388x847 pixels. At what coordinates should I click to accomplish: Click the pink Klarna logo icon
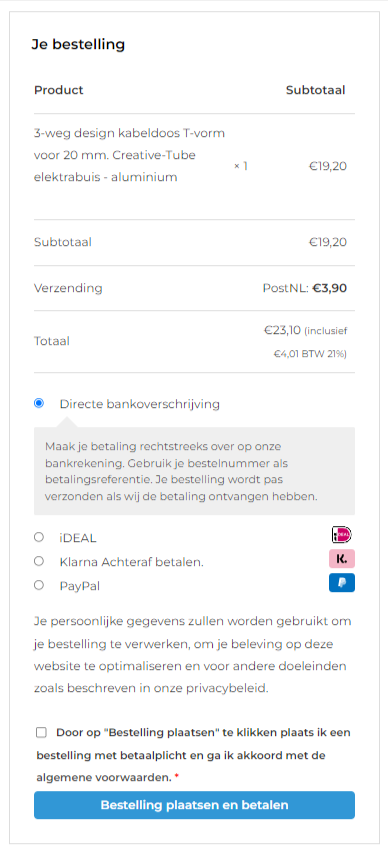(x=342, y=559)
